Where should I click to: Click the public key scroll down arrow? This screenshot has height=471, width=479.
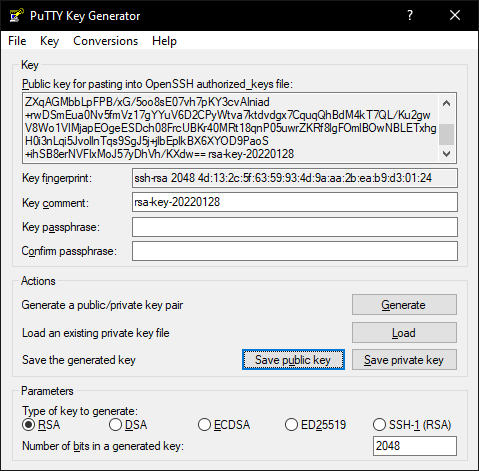point(447,154)
